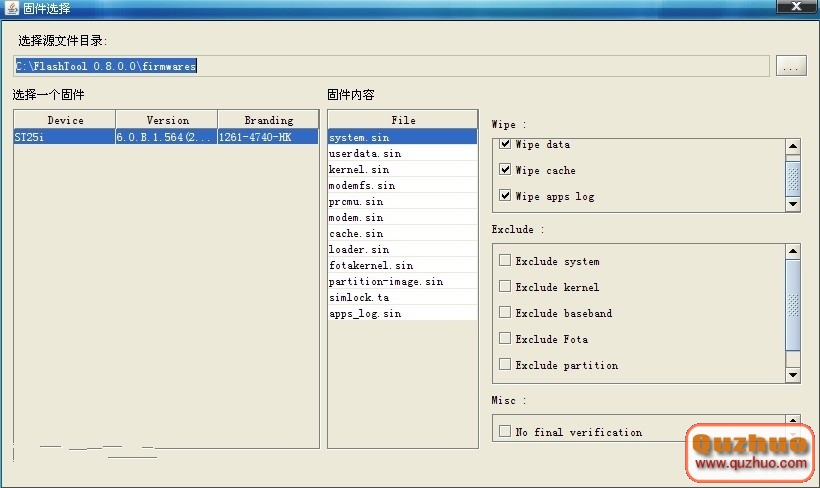Viewport: 820px width, 488px height.
Task: Click the Java icon in title bar
Action: (11, 8)
